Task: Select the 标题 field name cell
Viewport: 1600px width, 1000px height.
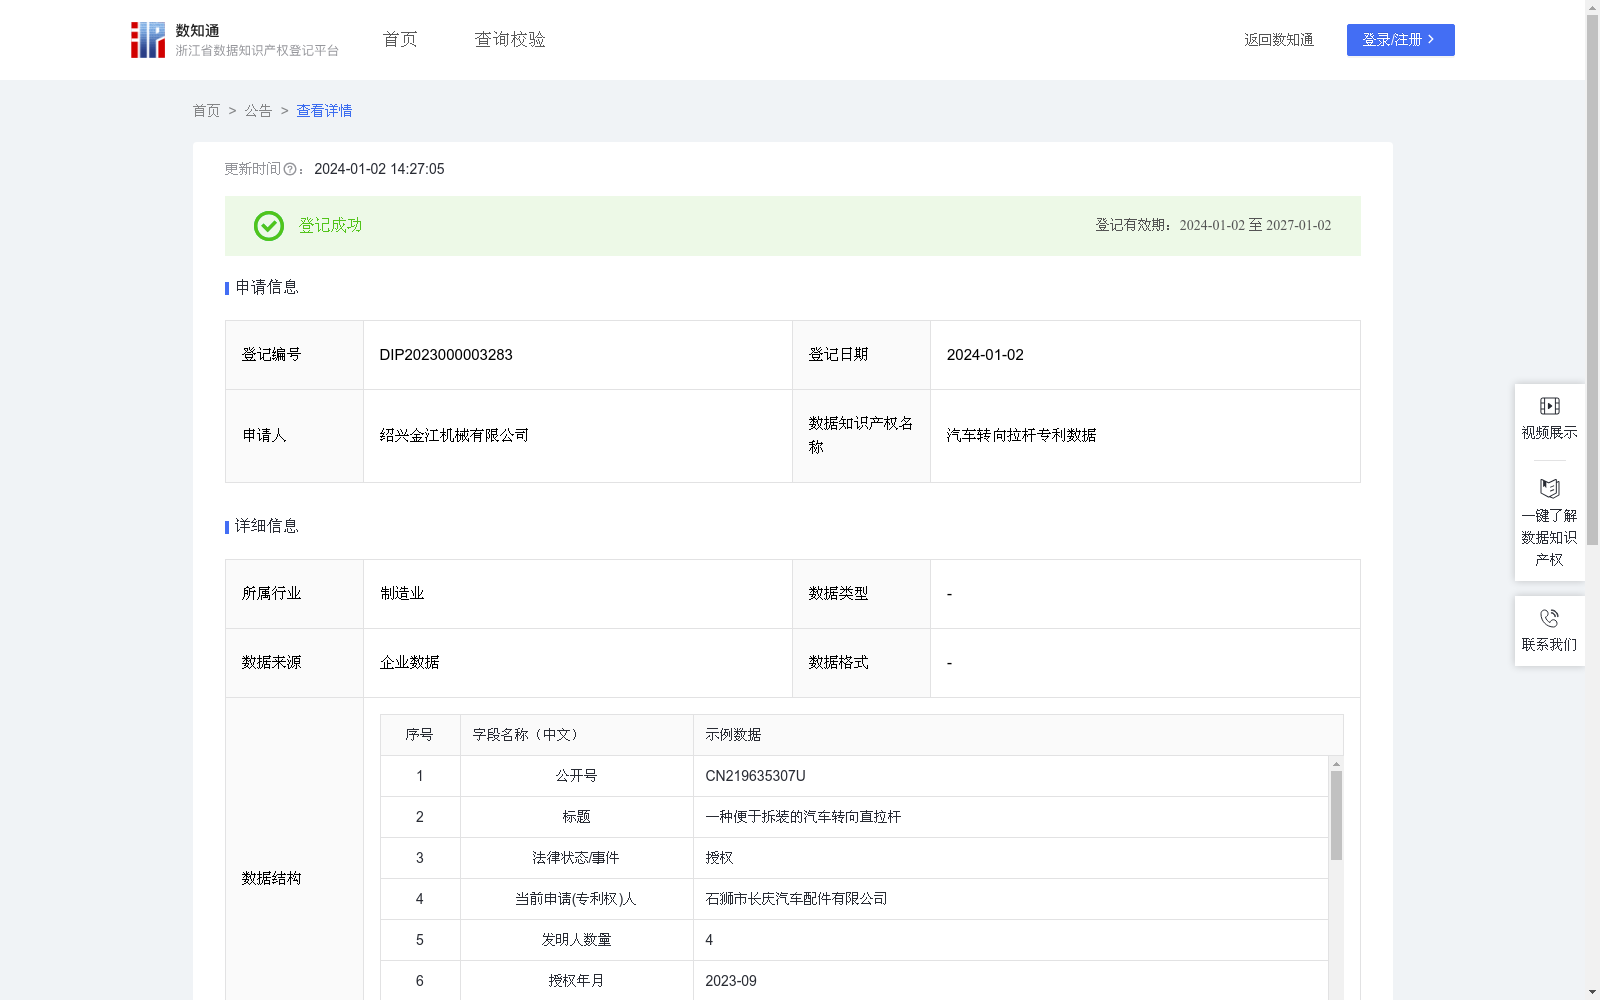Action: [x=576, y=817]
